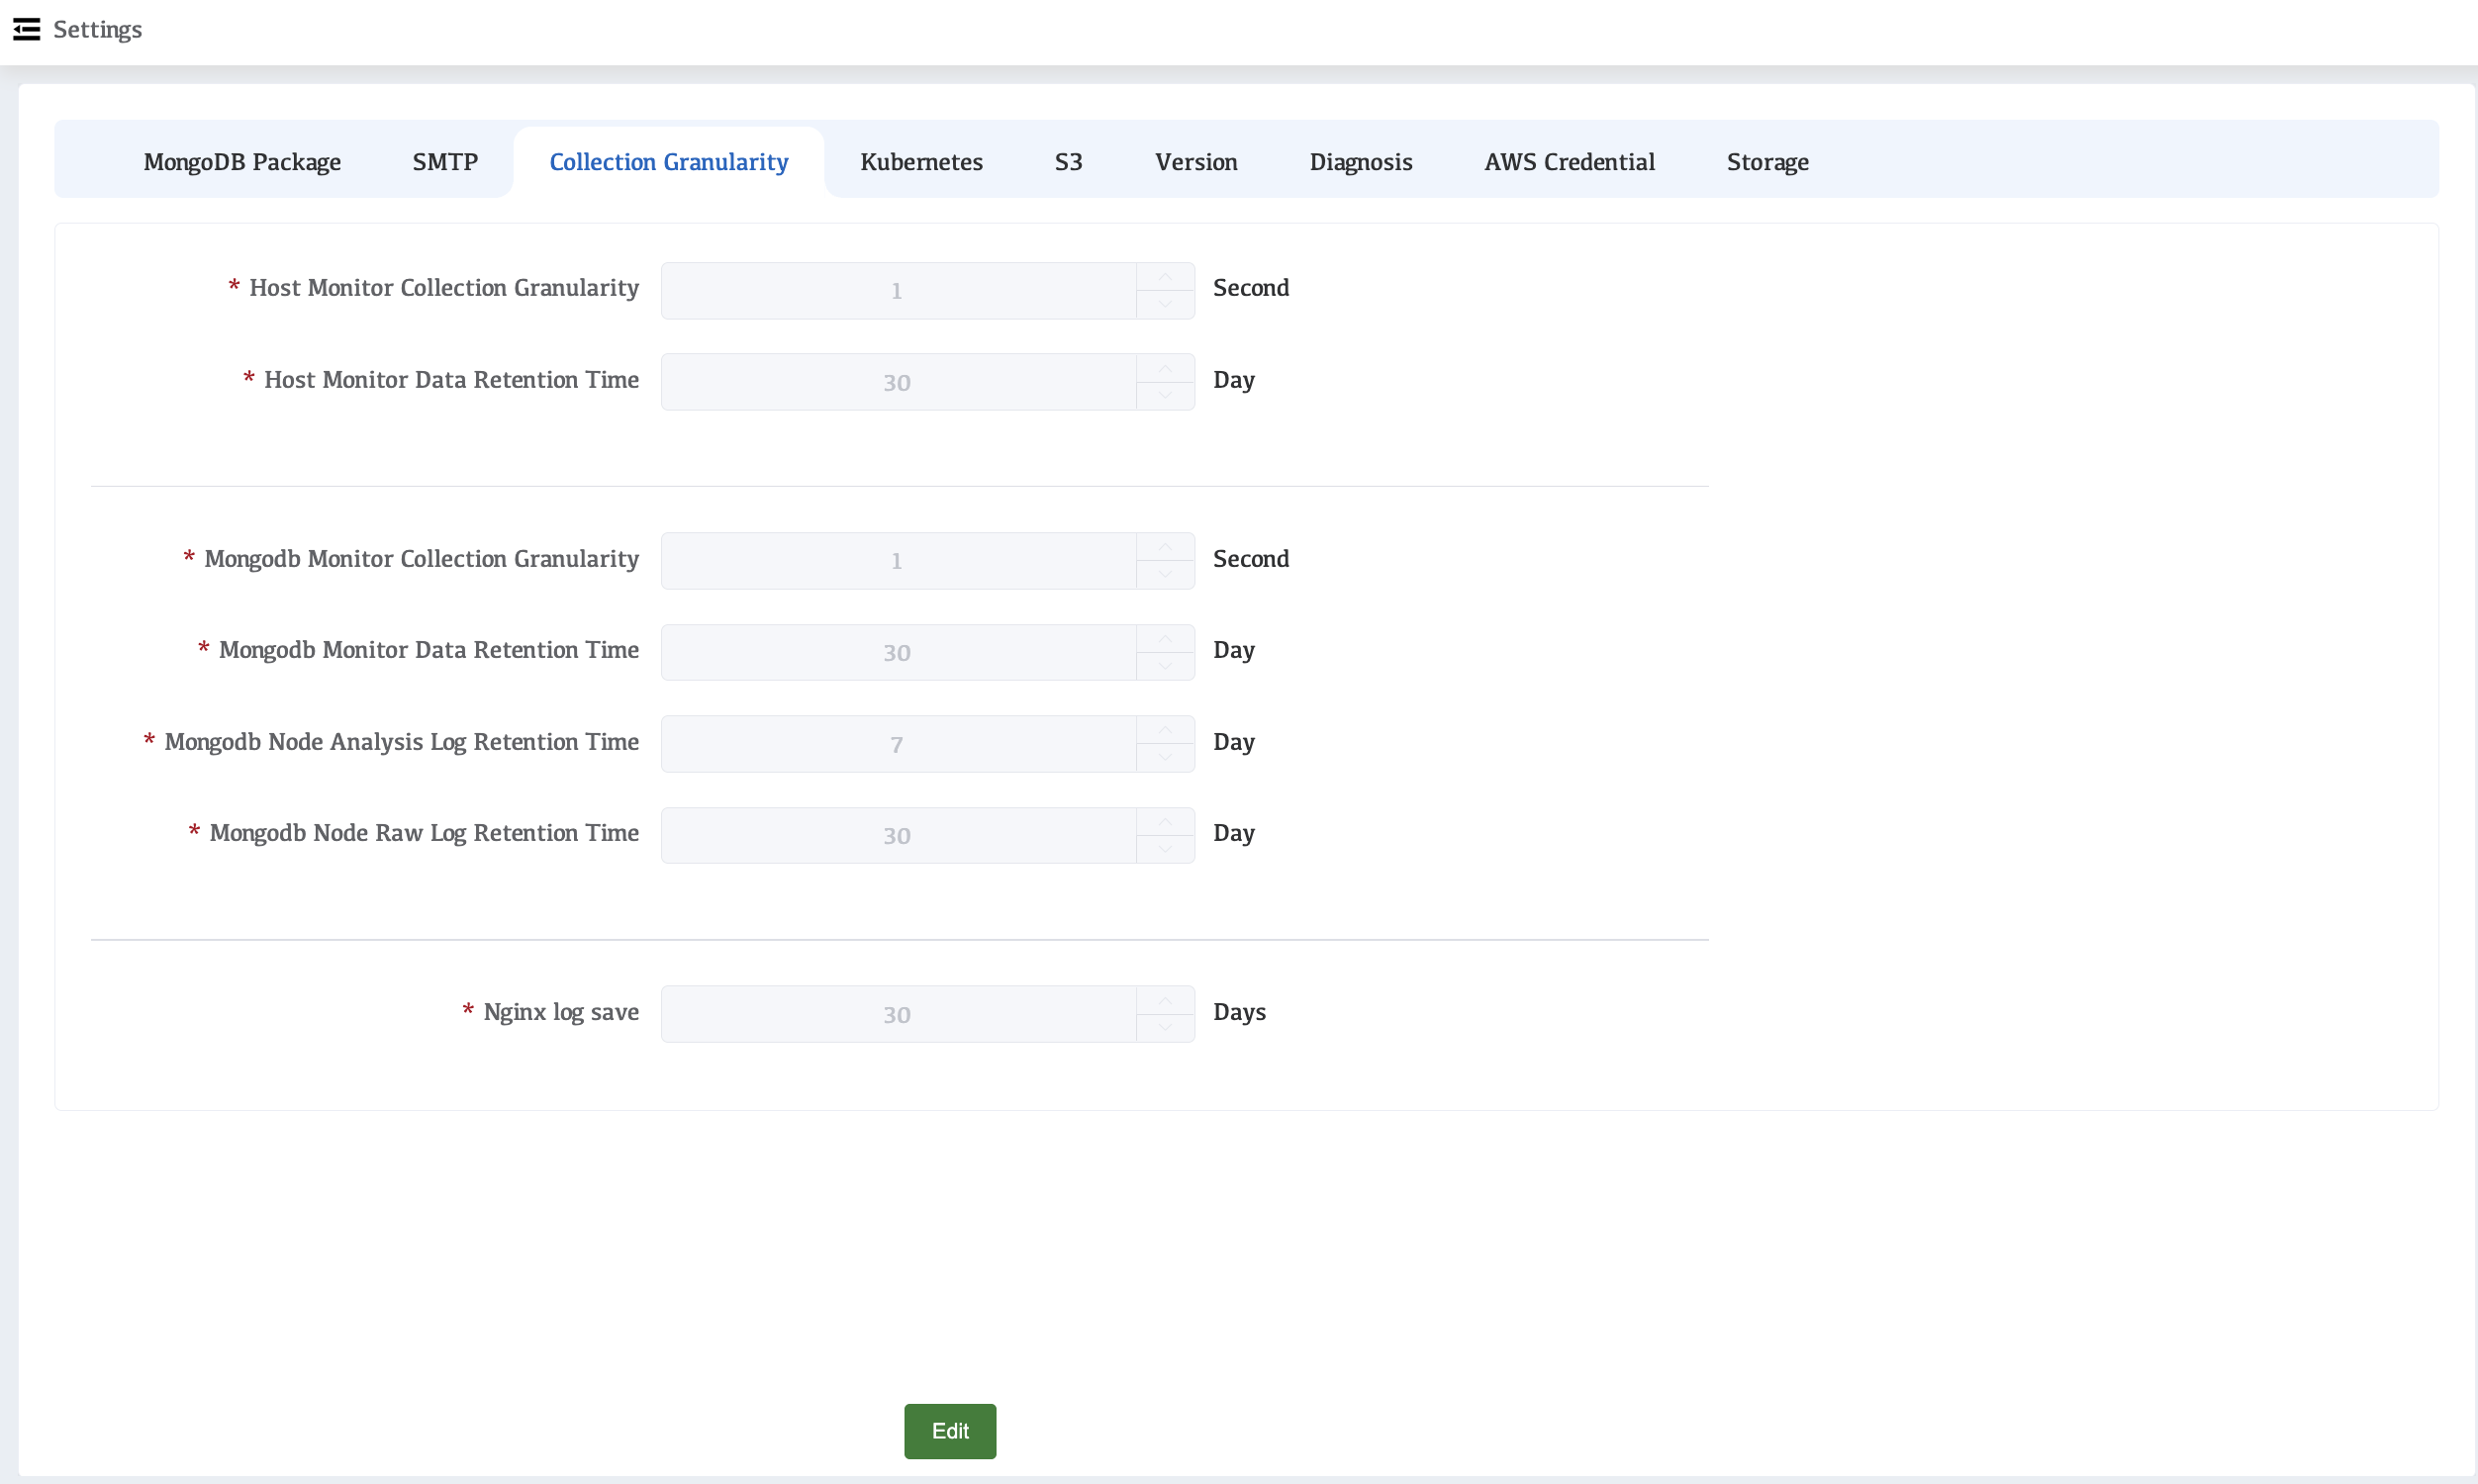The height and width of the screenshot is (1484, 2478).
Task: Switch to the Storage tab
Action: (x=1767, y=162)
